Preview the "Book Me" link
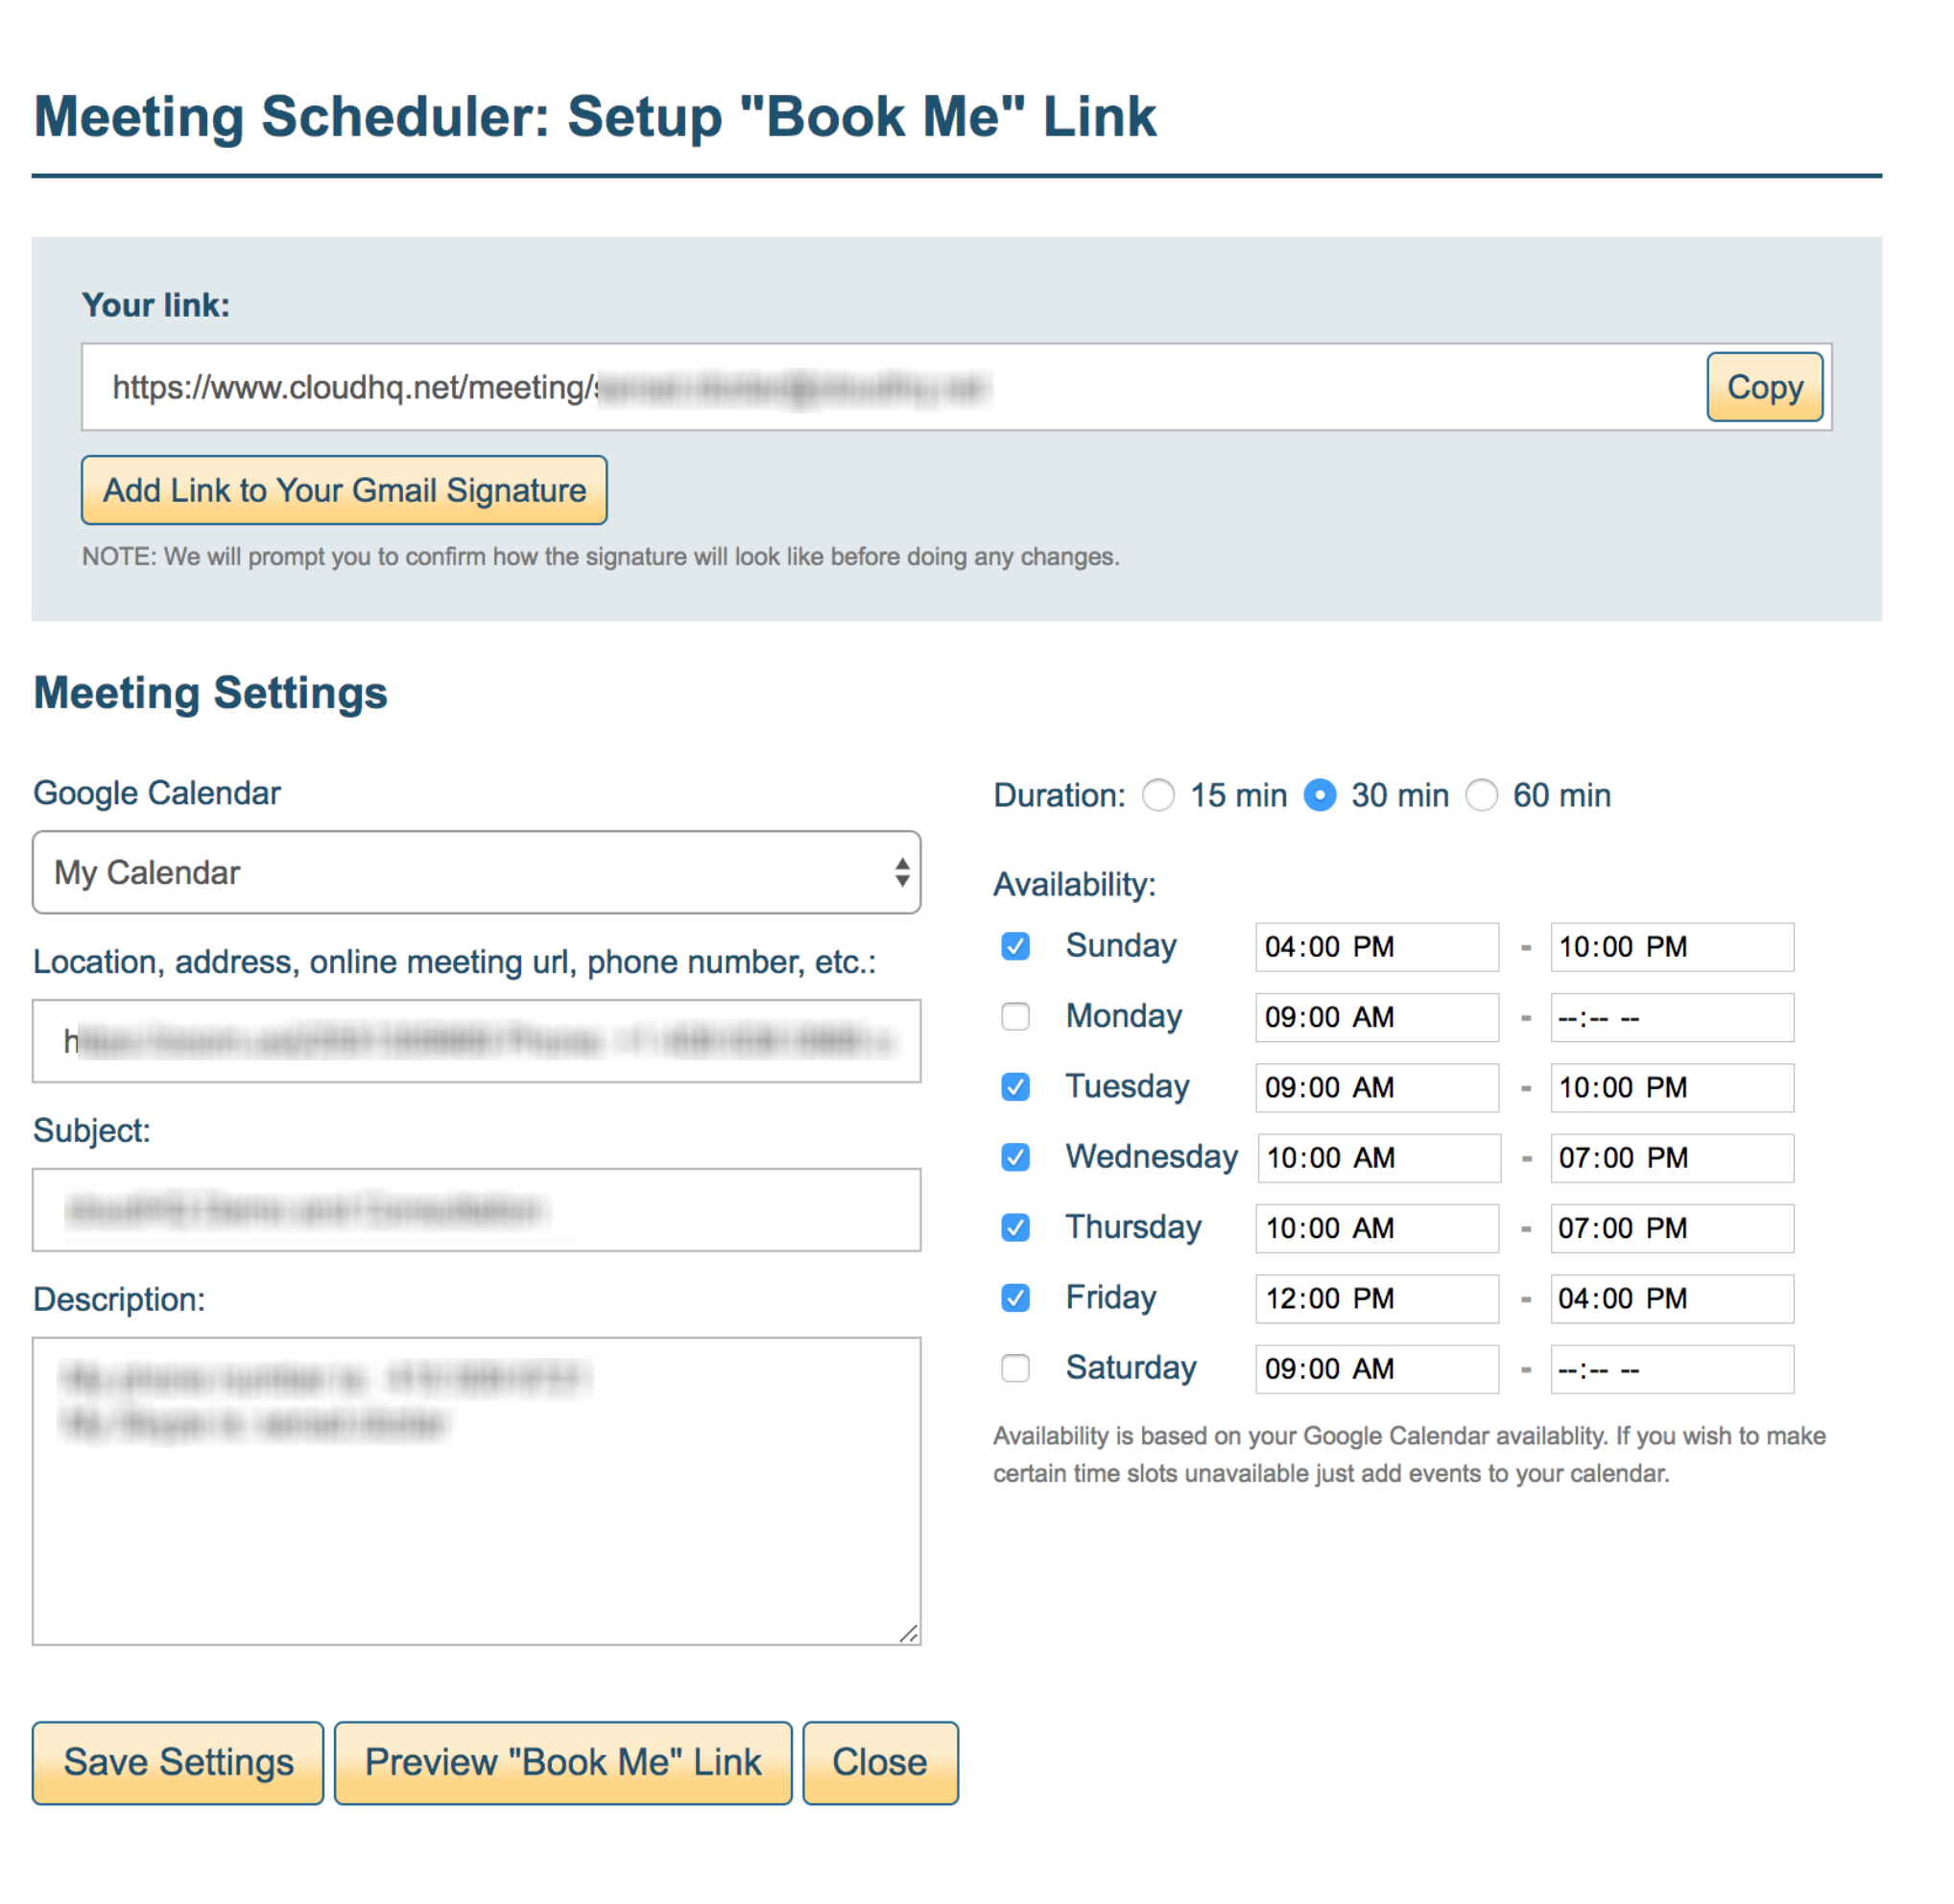The height and width of the screenshot is (1904, 1954). [562, 1763]
